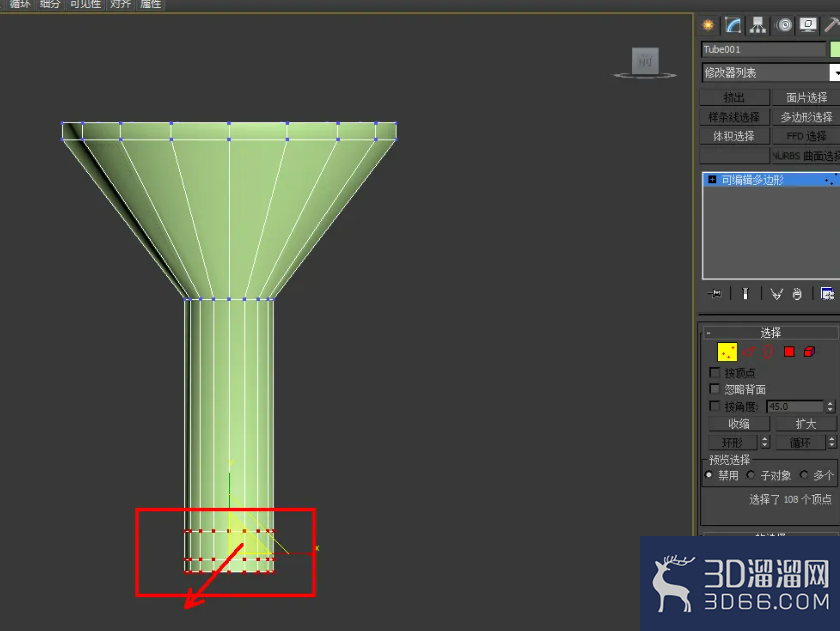The height and width of the screenshot is (631, 840).
Task: Select Element sub-object level icon
Action: (809, 352)
